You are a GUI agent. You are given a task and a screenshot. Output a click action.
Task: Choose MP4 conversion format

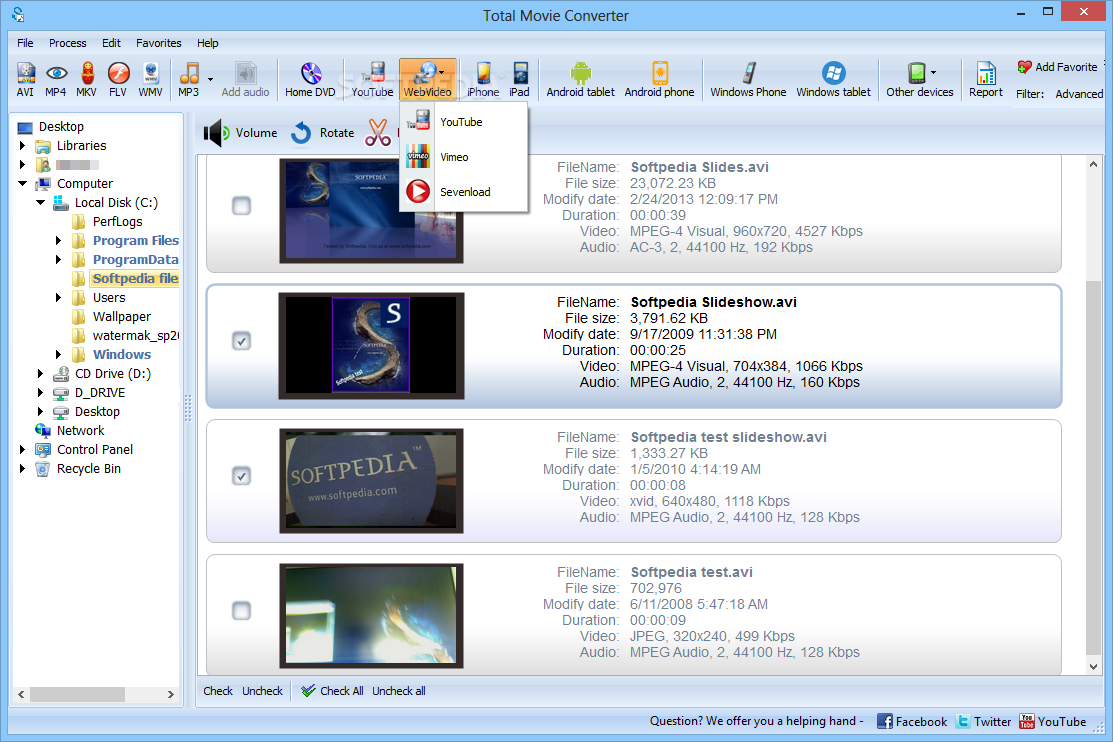click(55, 79)
